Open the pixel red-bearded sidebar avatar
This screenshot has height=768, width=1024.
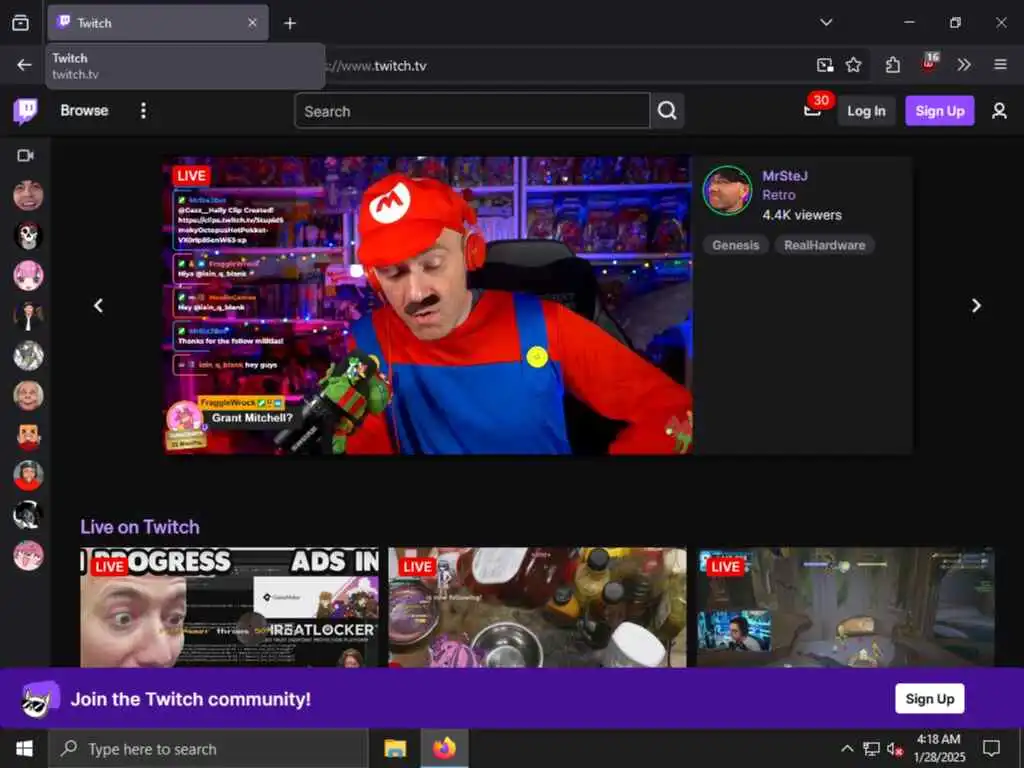28,436
